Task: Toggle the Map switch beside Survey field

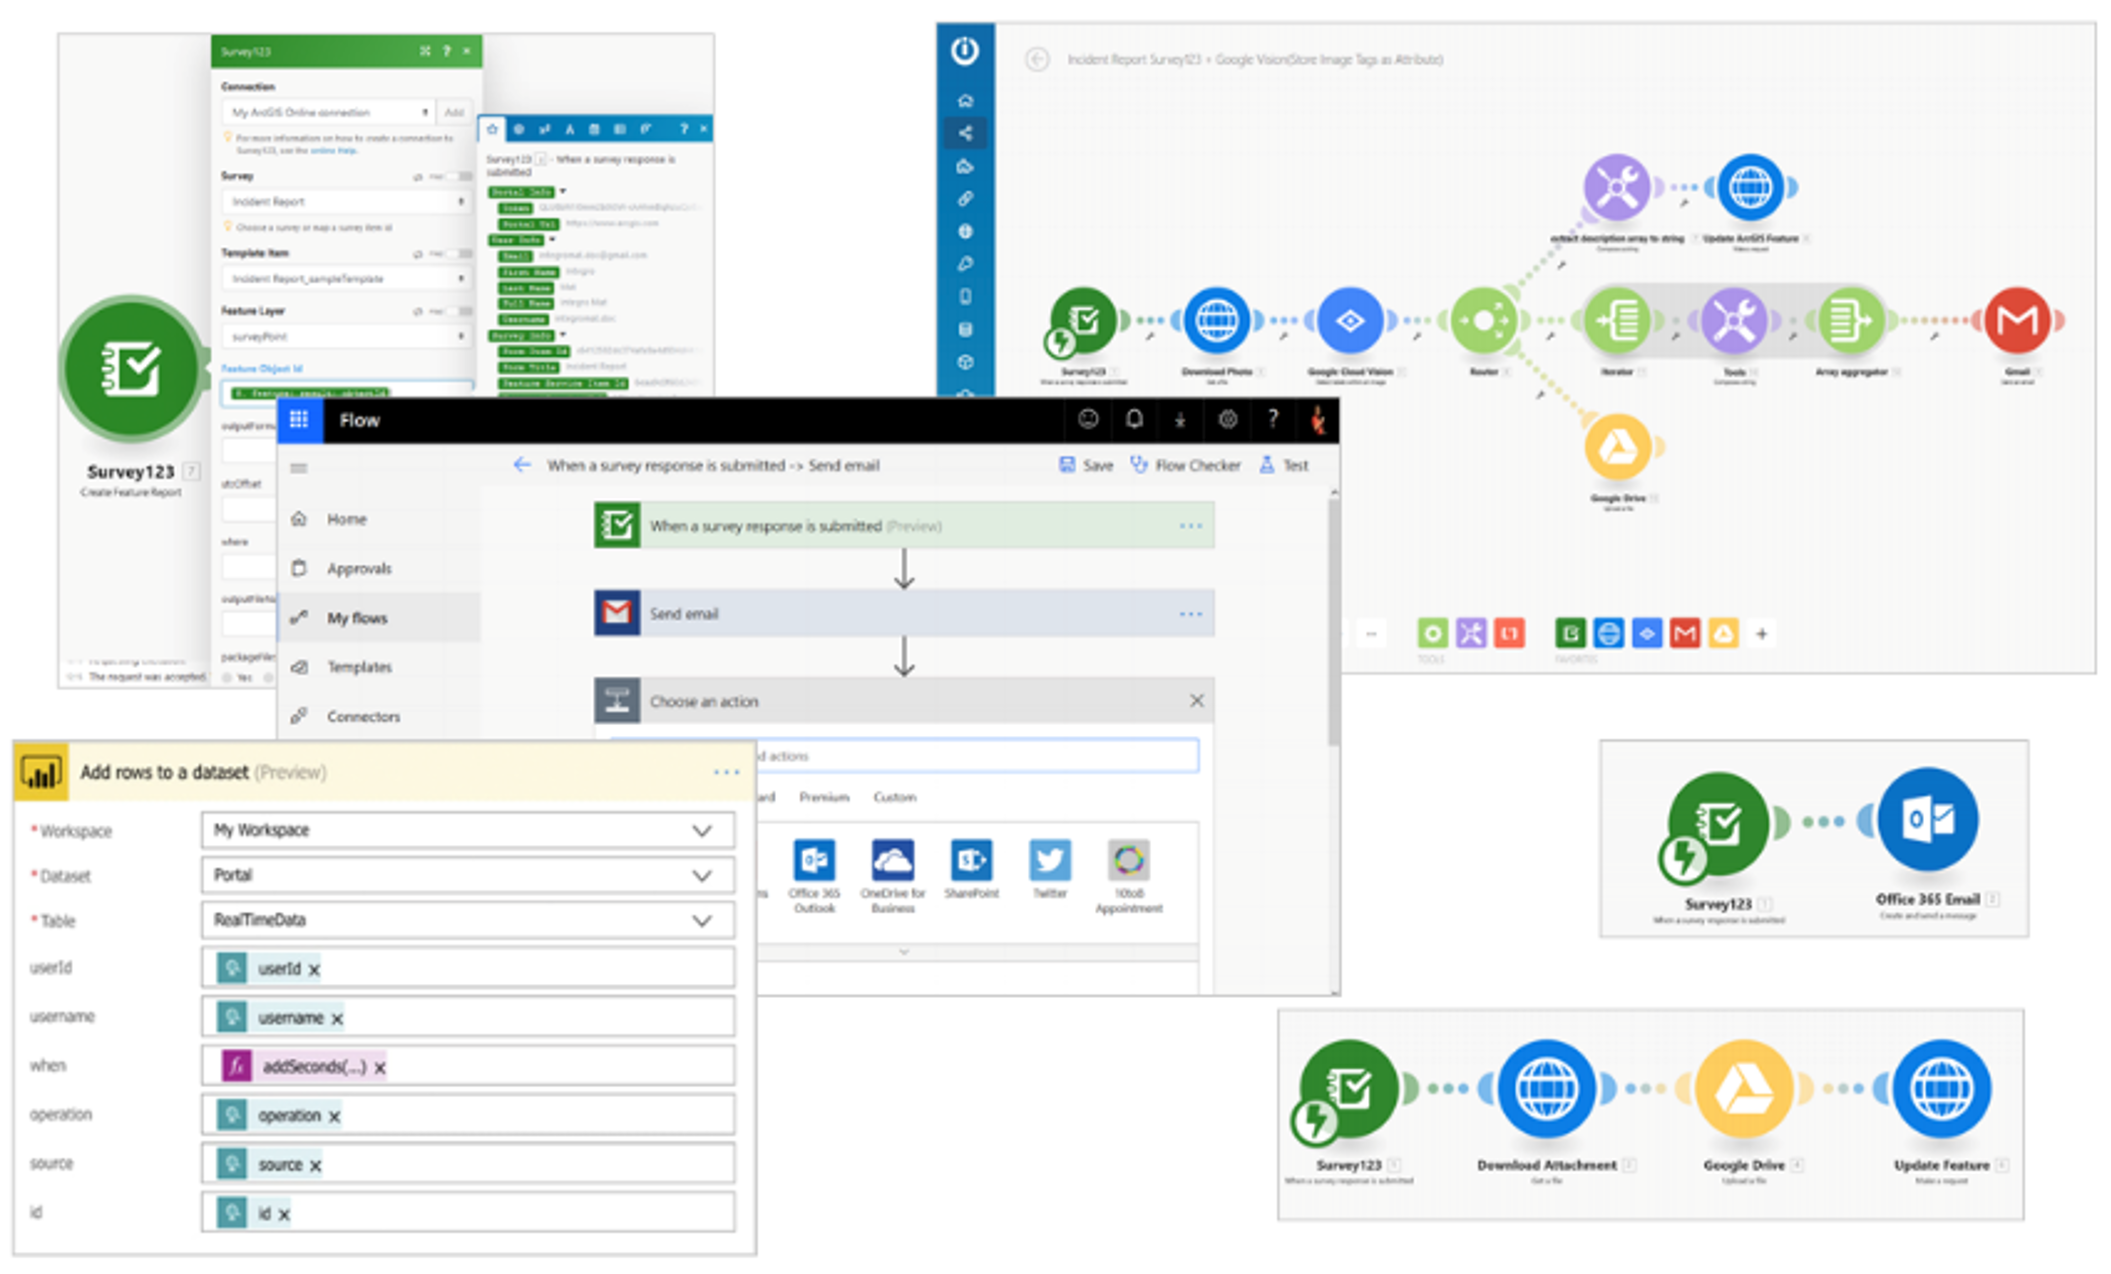Action: (461, 176)
